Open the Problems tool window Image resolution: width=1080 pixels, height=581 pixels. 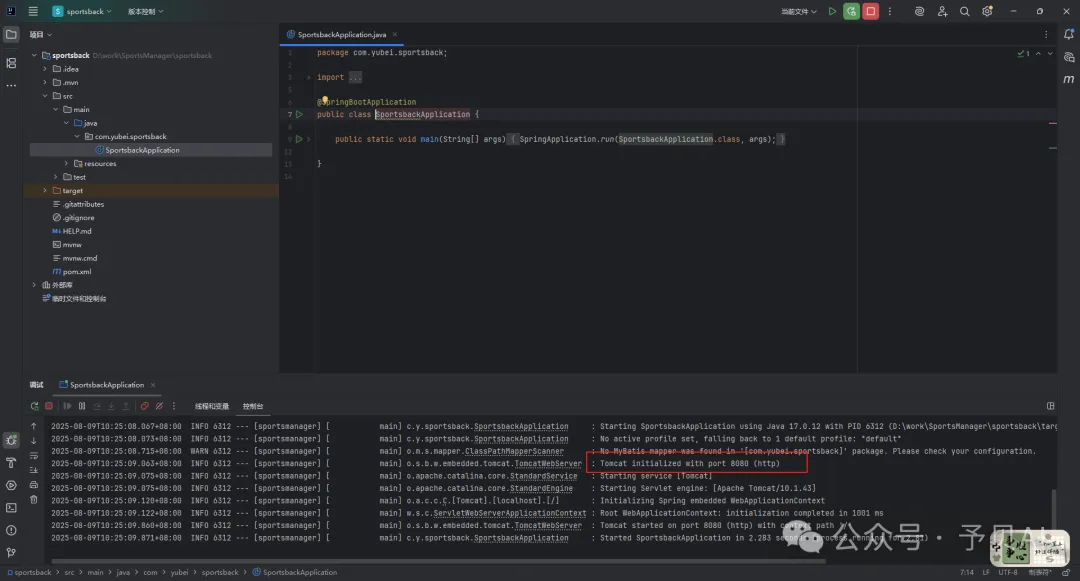coord(11,530)
